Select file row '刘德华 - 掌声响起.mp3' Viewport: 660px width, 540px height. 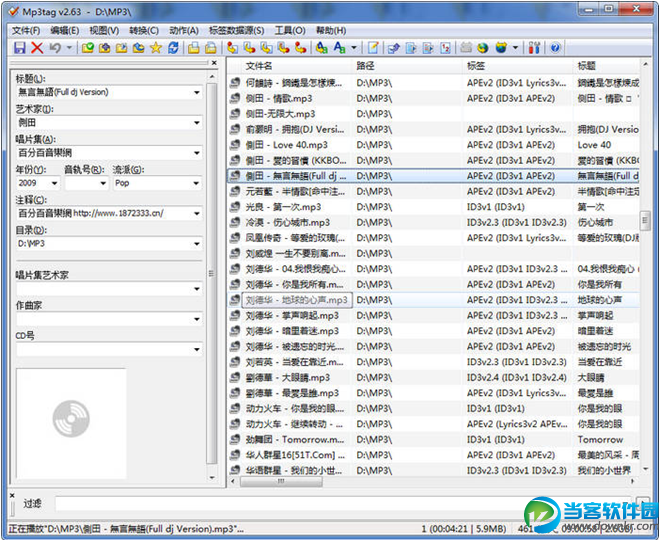point(434,316)
